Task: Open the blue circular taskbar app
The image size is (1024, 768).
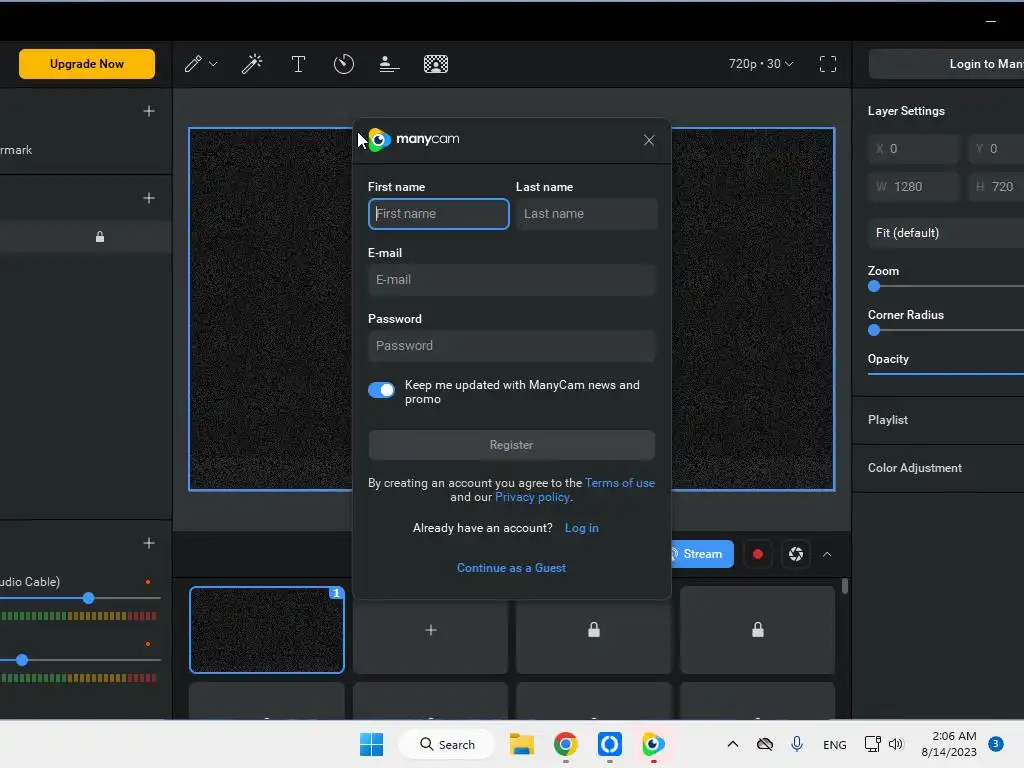Action: coord(609,744)
